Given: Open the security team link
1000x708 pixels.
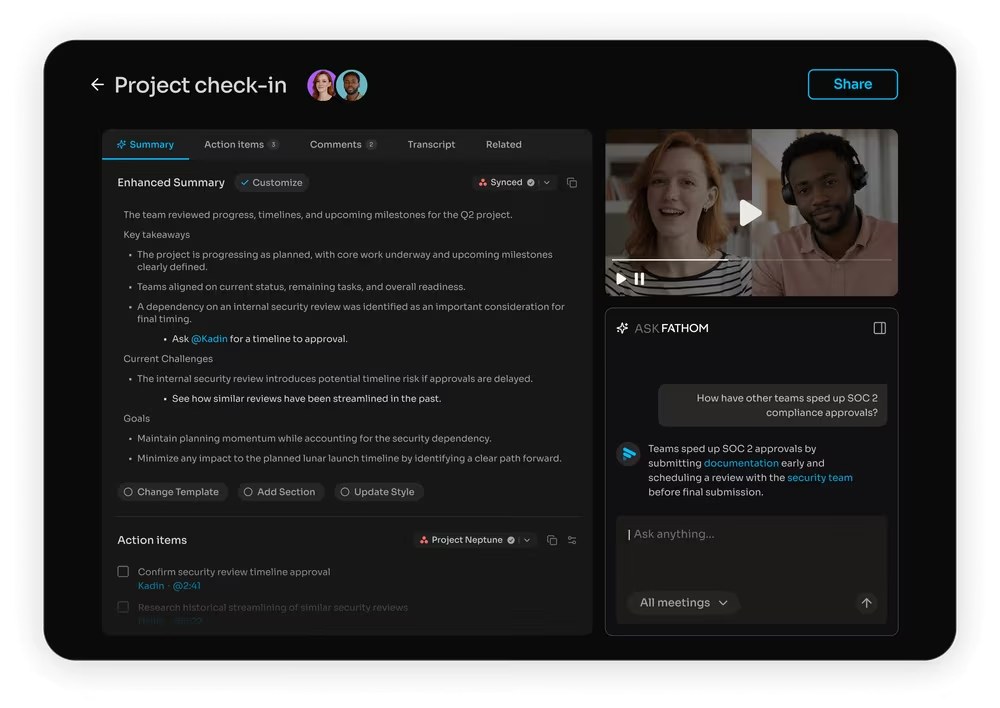Looking at the screenshot, I should point(820,478).
